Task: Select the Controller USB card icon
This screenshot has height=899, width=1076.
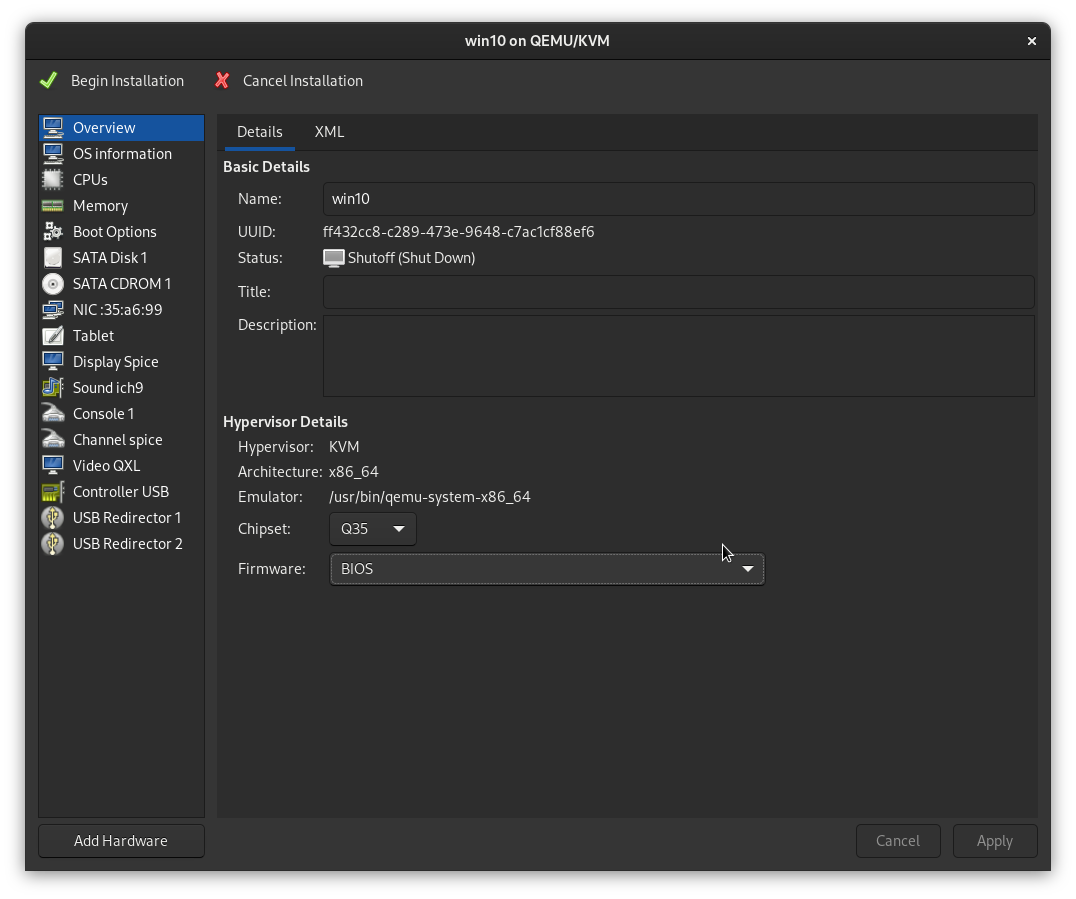Action: tap(53, 492)
